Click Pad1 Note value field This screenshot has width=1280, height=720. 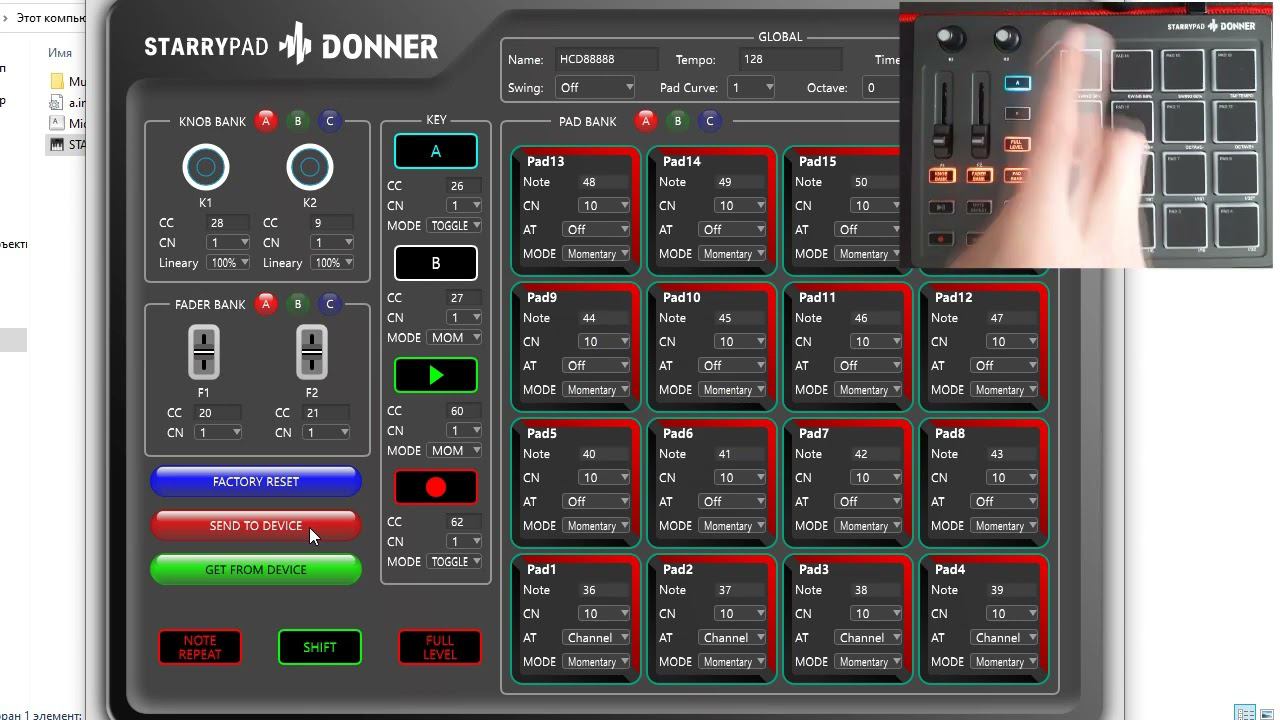604,590
